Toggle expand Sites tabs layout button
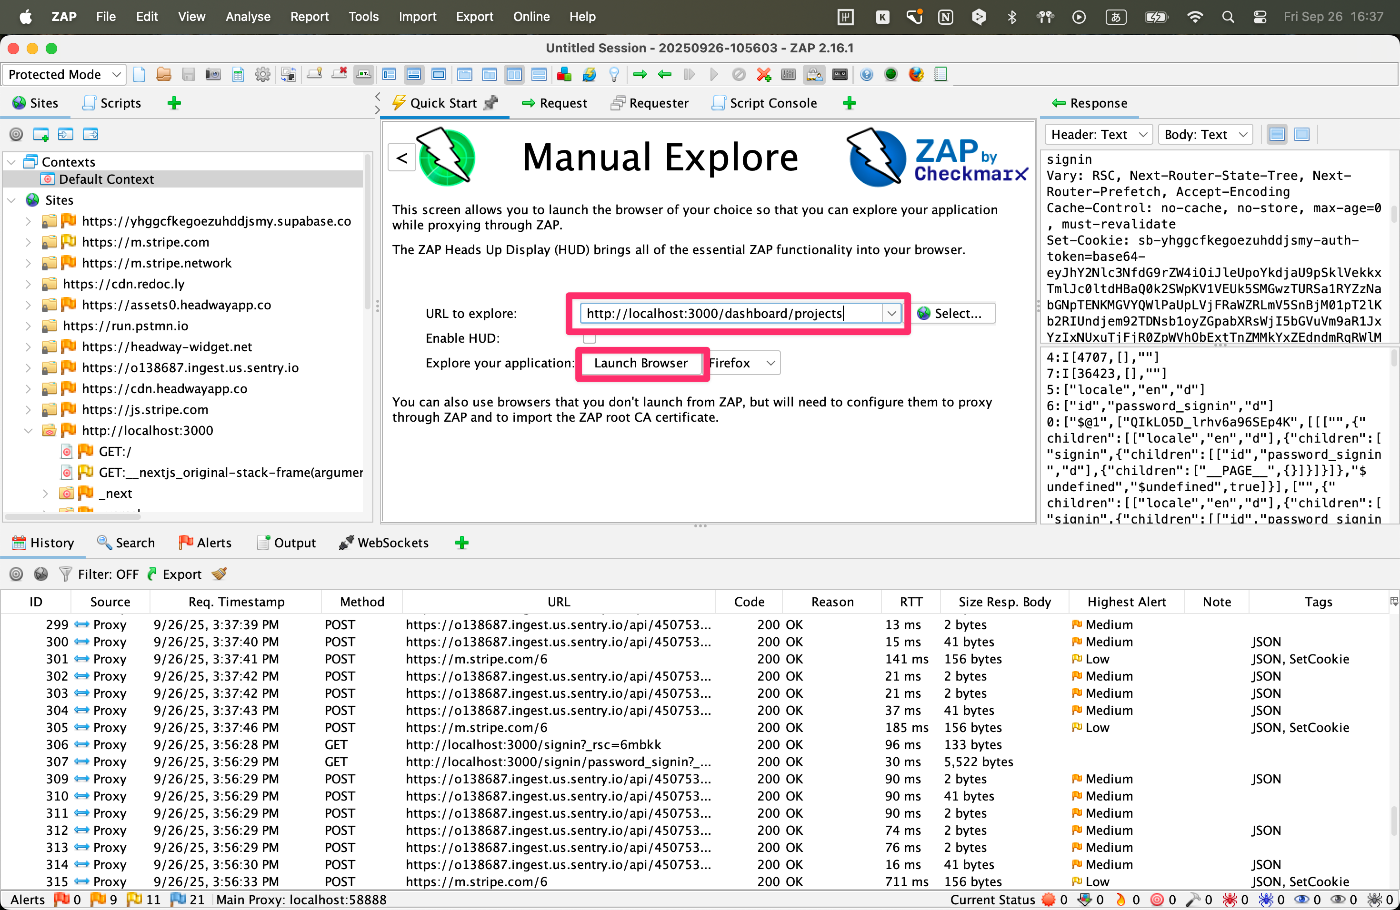The width and height of the screenshot is (1400, 910). click(x=389, y=74)
